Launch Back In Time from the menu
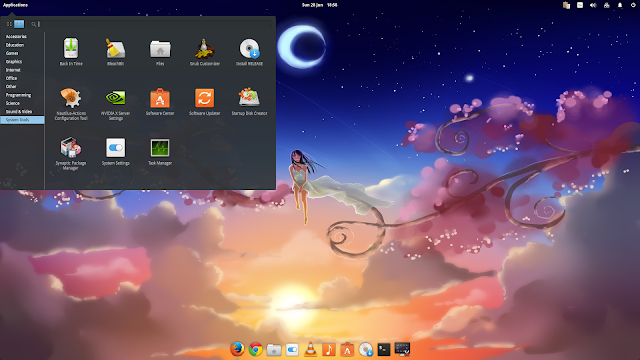 pos(71,52)
